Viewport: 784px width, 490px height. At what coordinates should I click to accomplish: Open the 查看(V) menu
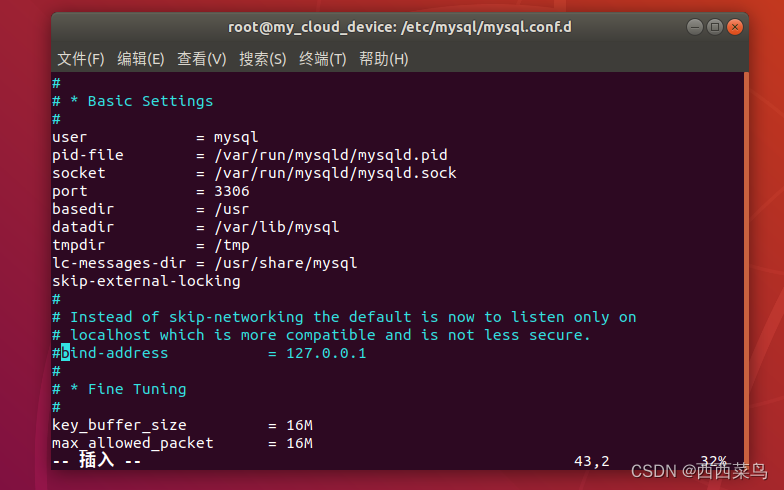click(x=202, y=59)
